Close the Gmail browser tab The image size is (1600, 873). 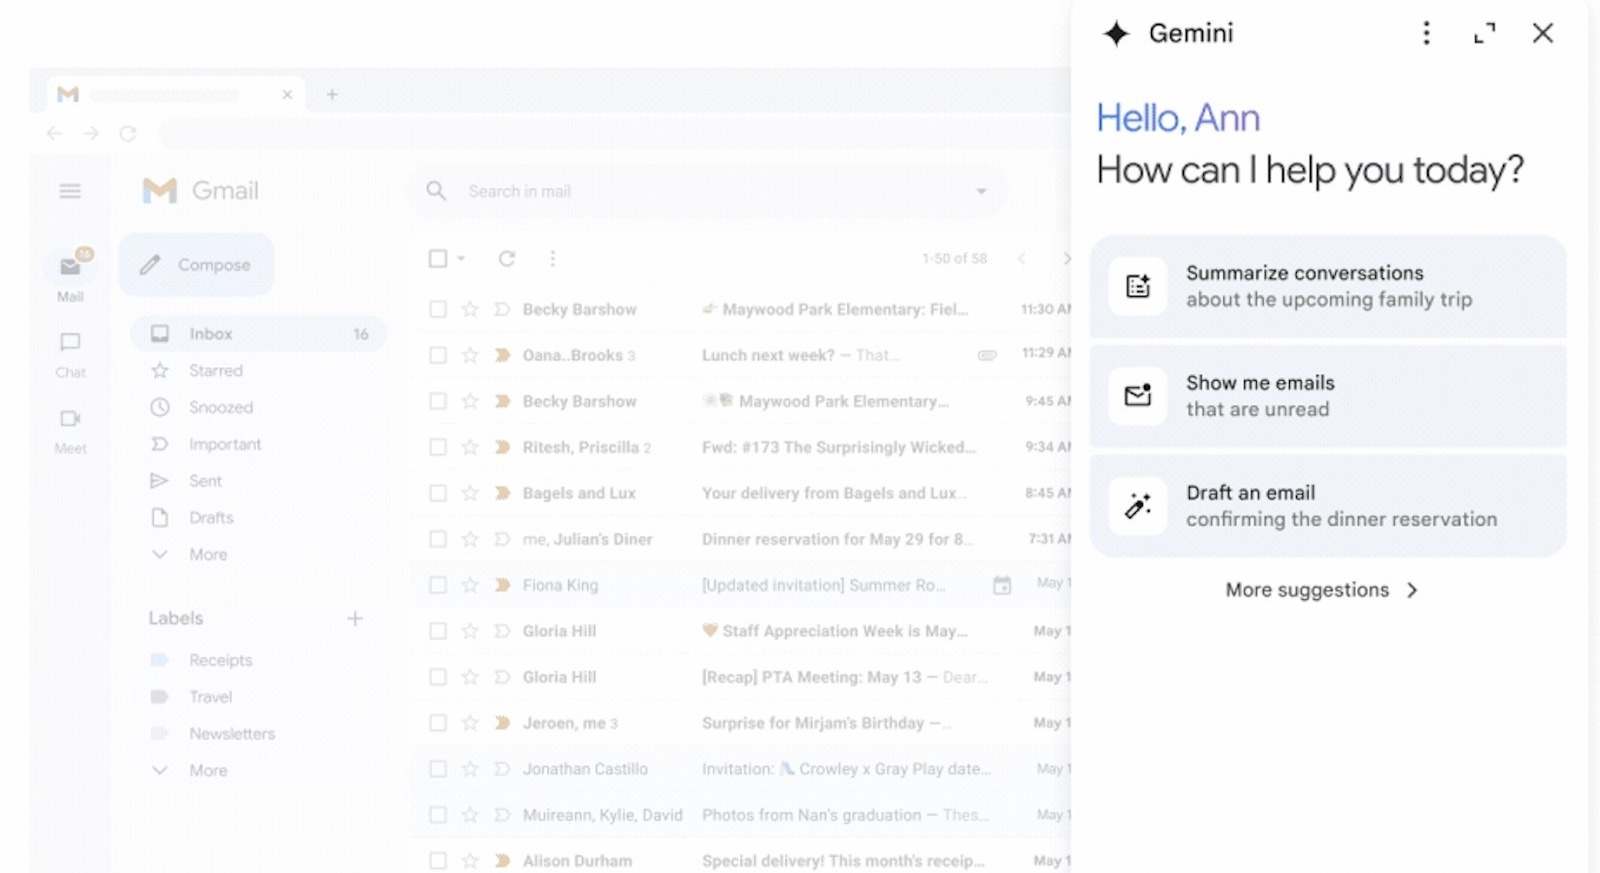click(x=287, y=94)
